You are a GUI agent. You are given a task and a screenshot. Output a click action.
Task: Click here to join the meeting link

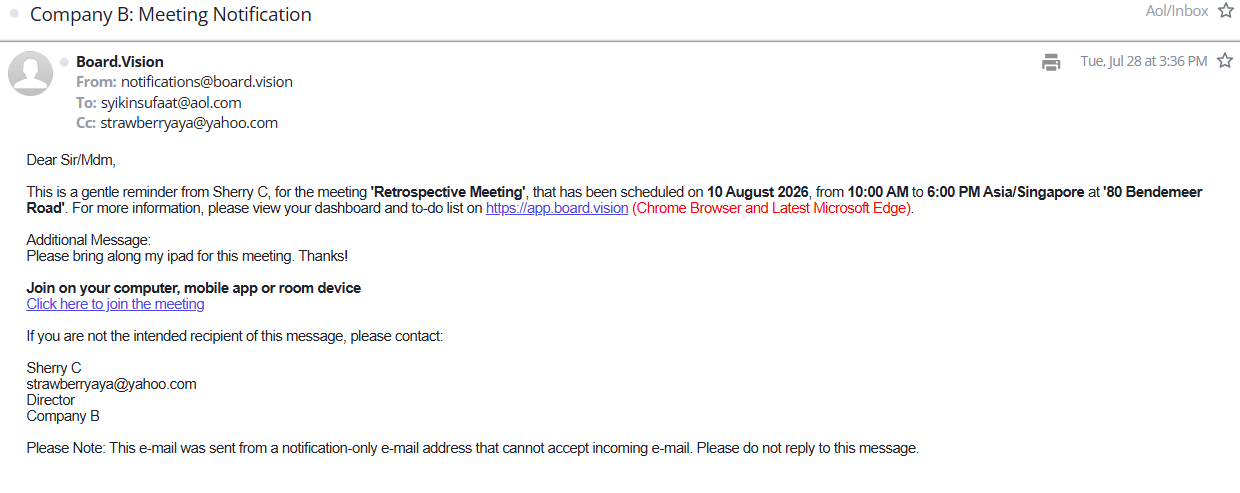[x=115, y=304]
